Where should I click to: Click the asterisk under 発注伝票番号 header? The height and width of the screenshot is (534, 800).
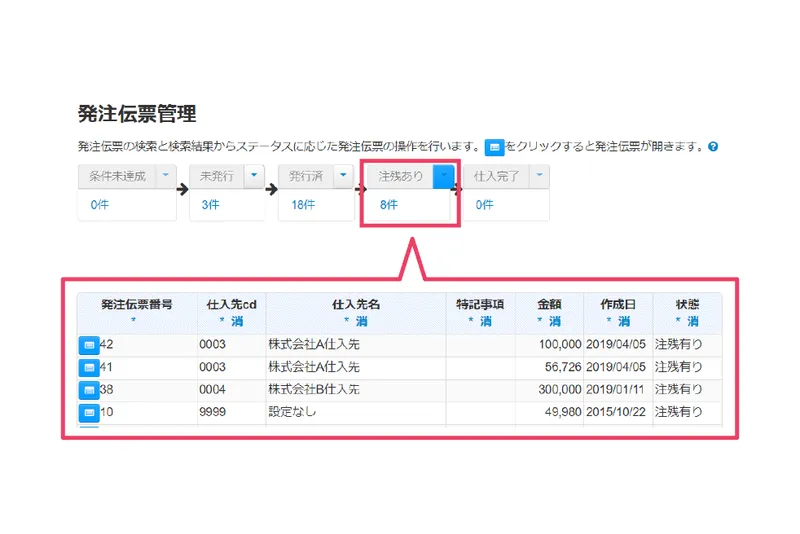coord(134,320)
